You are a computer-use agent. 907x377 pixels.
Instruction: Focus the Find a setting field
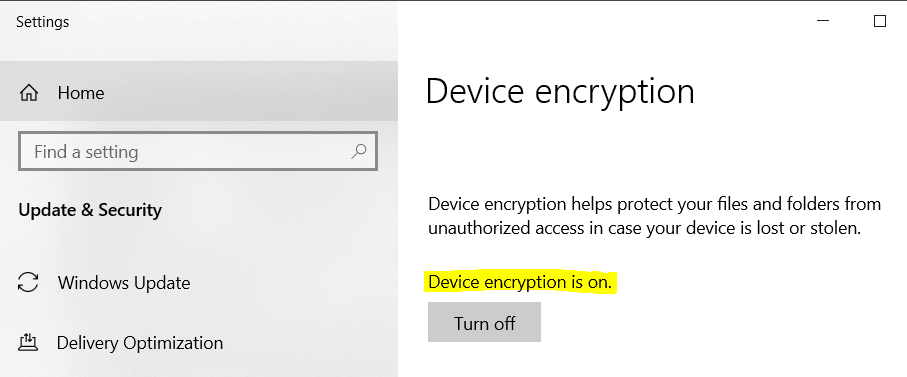click(x=198, y=151)
